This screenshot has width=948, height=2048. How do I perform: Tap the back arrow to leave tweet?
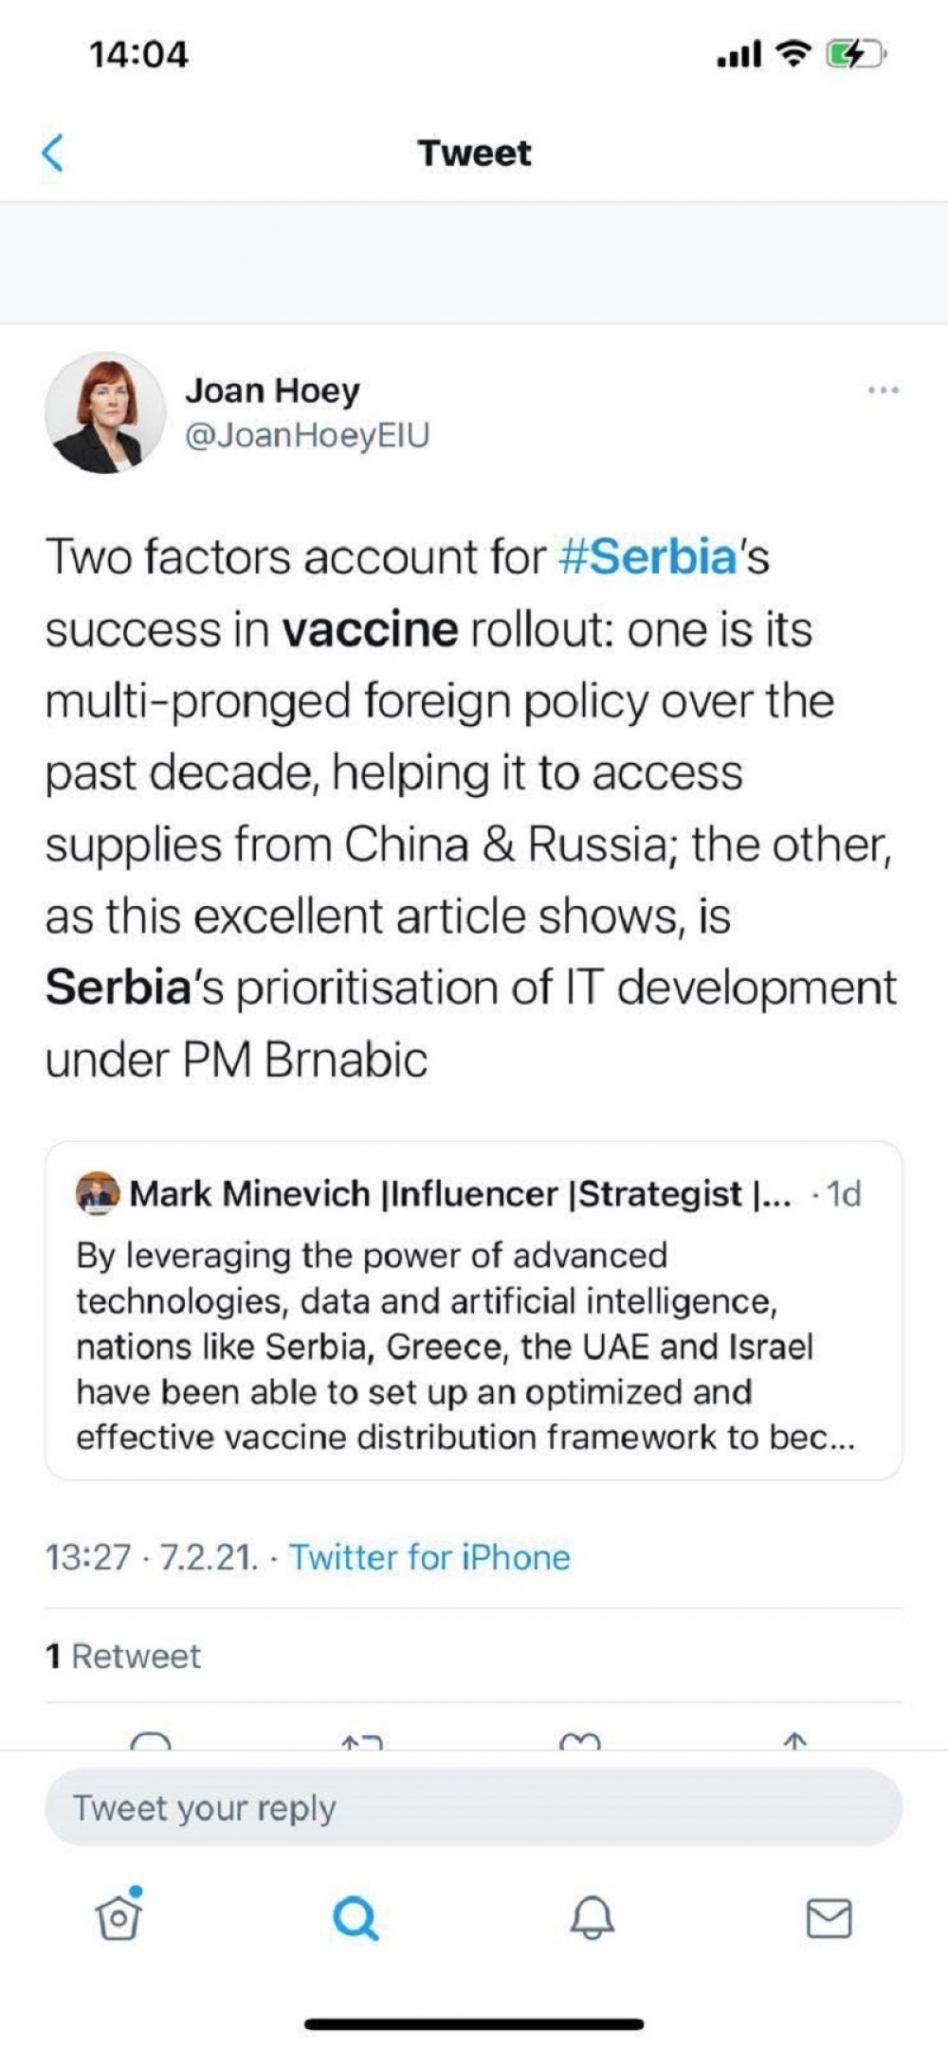point(53,153)
